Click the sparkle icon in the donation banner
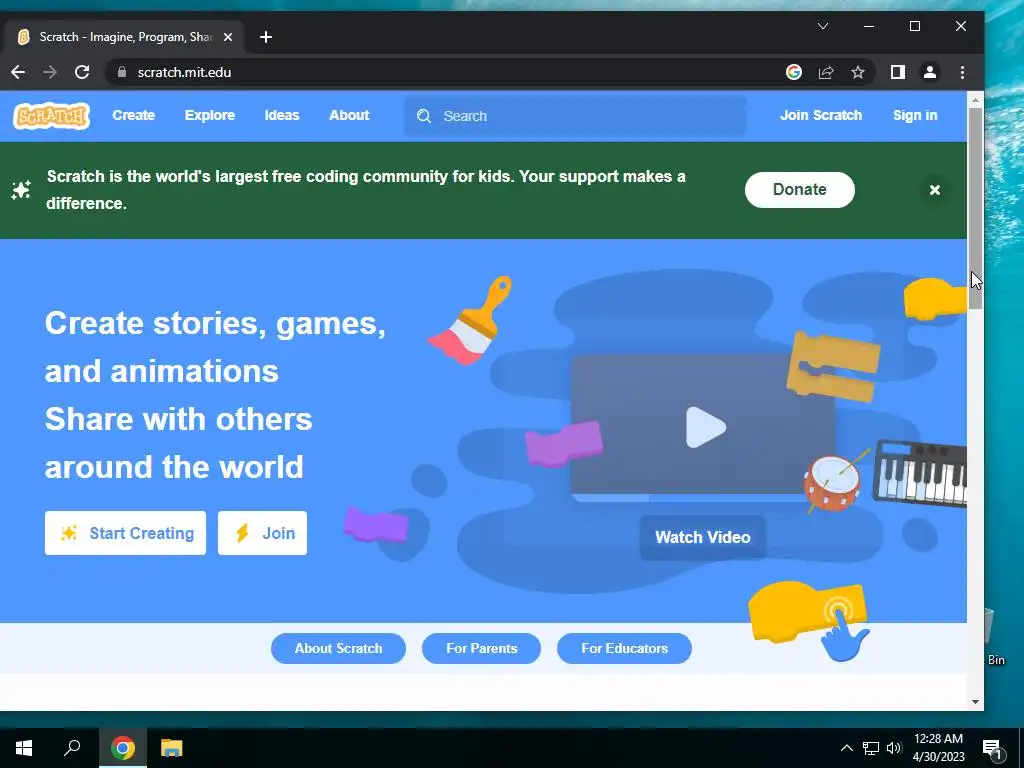The width and height of the screenshot is (1024, 768). [x=21, y=190]
